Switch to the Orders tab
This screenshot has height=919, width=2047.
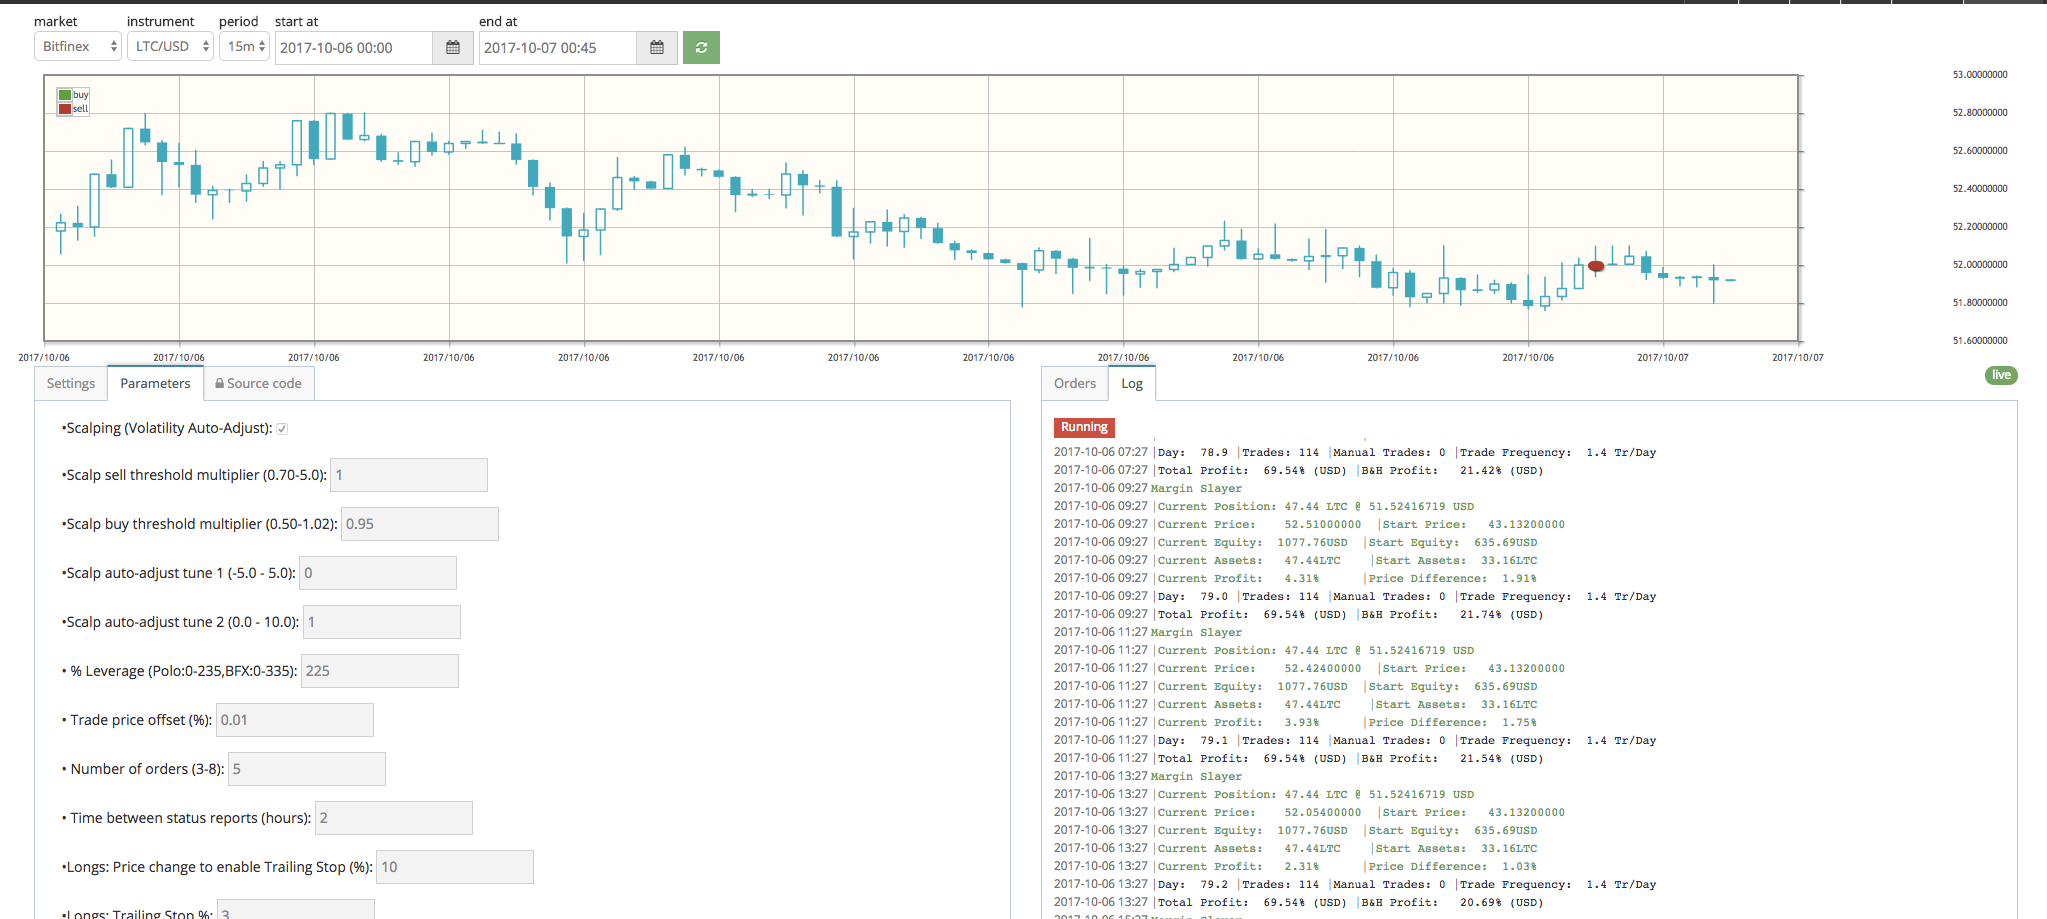[1075, 384]
